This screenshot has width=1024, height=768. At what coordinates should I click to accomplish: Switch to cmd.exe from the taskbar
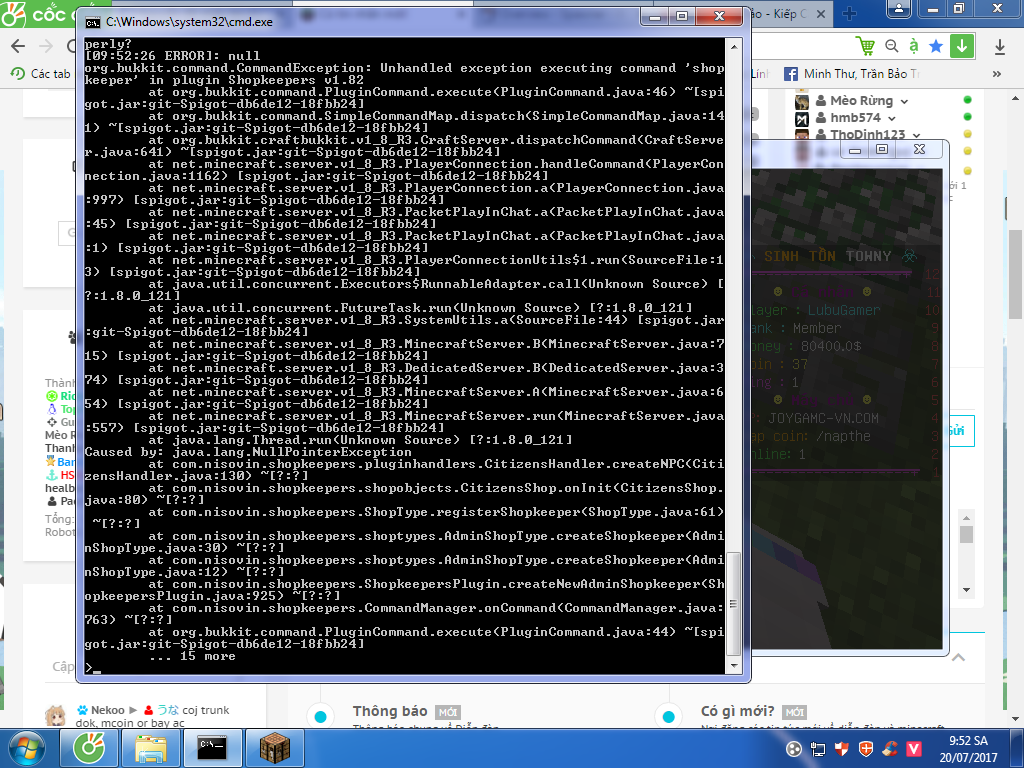point(212,748)
